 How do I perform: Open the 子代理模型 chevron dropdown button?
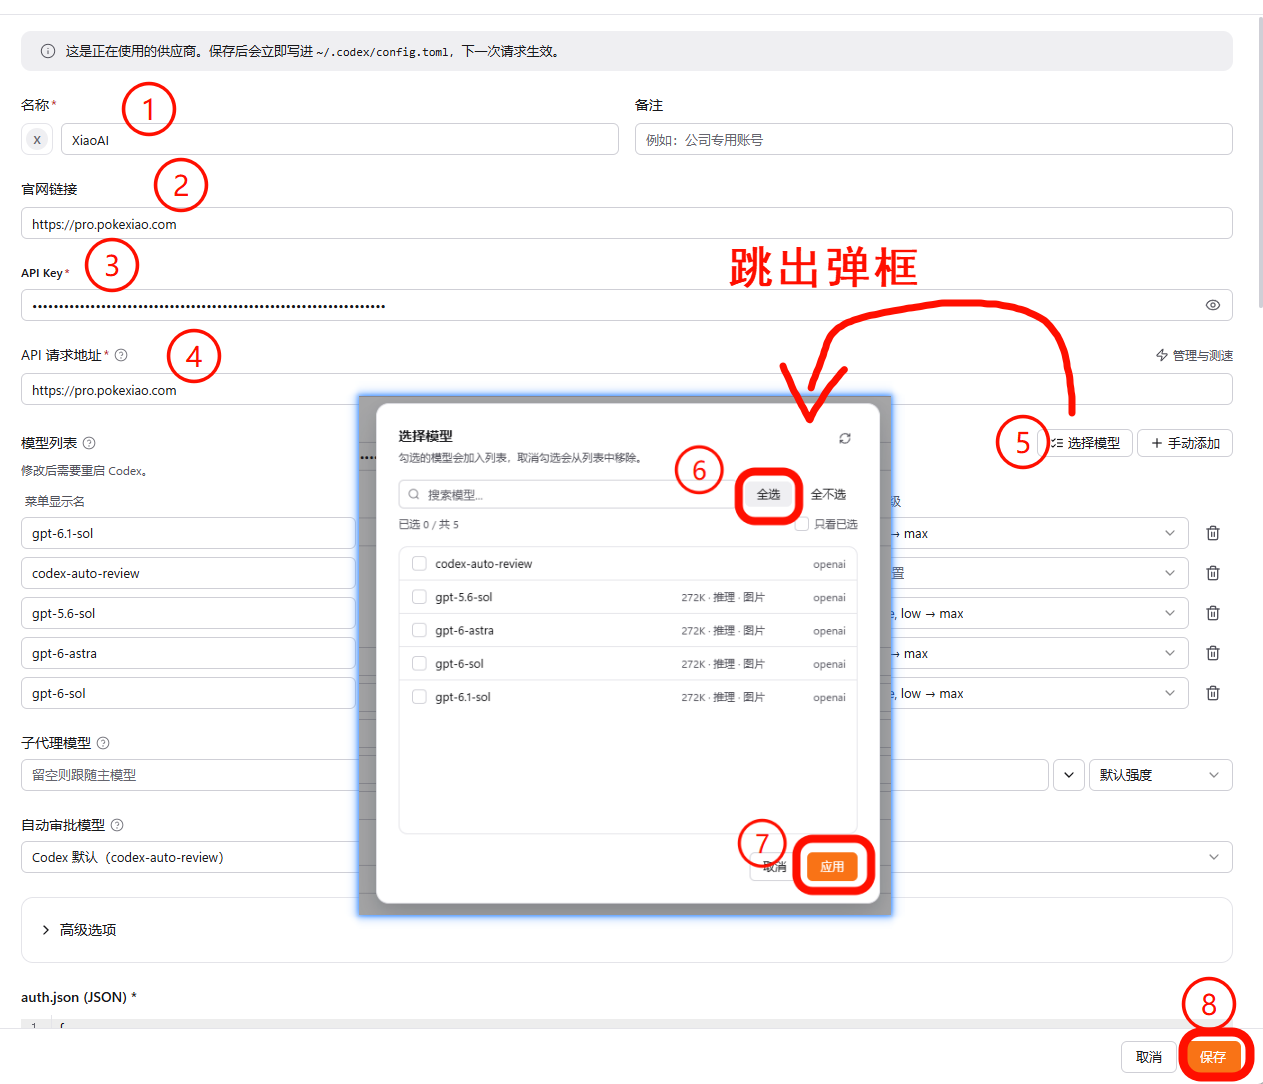(1069, 775)
